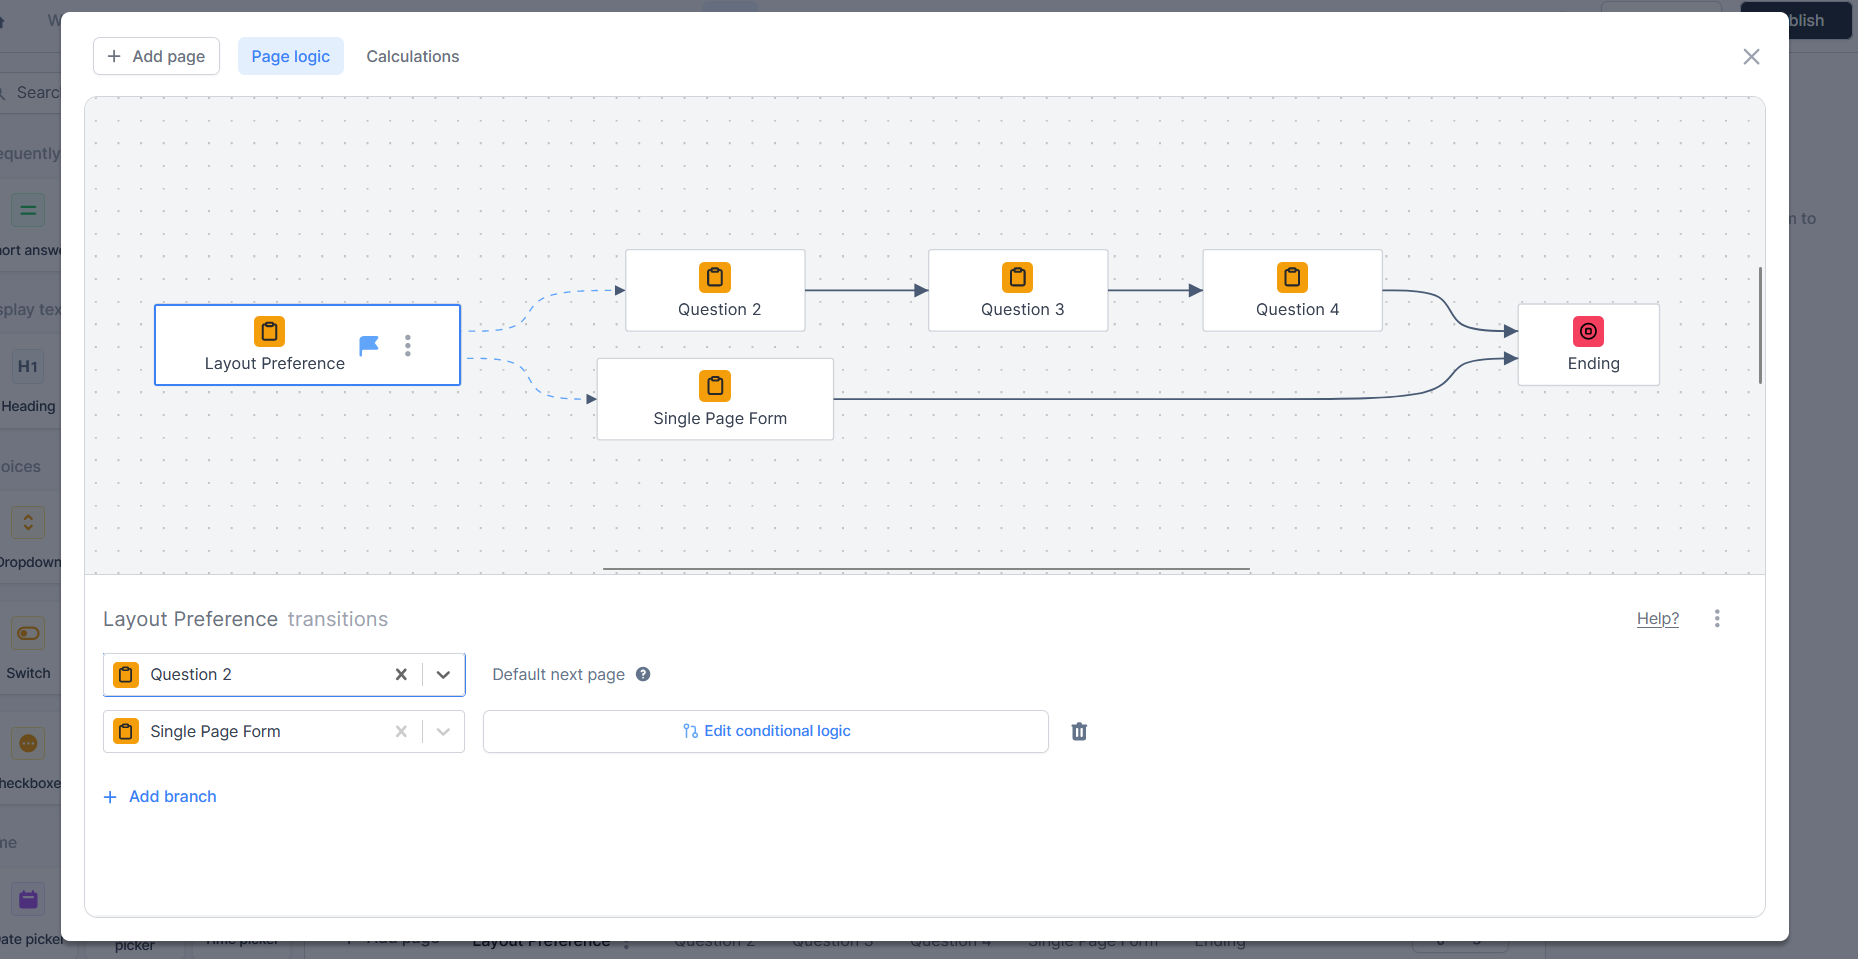Select the Layout Preference node
Viewport: 1858px width, 959px height.
(307, 345)
